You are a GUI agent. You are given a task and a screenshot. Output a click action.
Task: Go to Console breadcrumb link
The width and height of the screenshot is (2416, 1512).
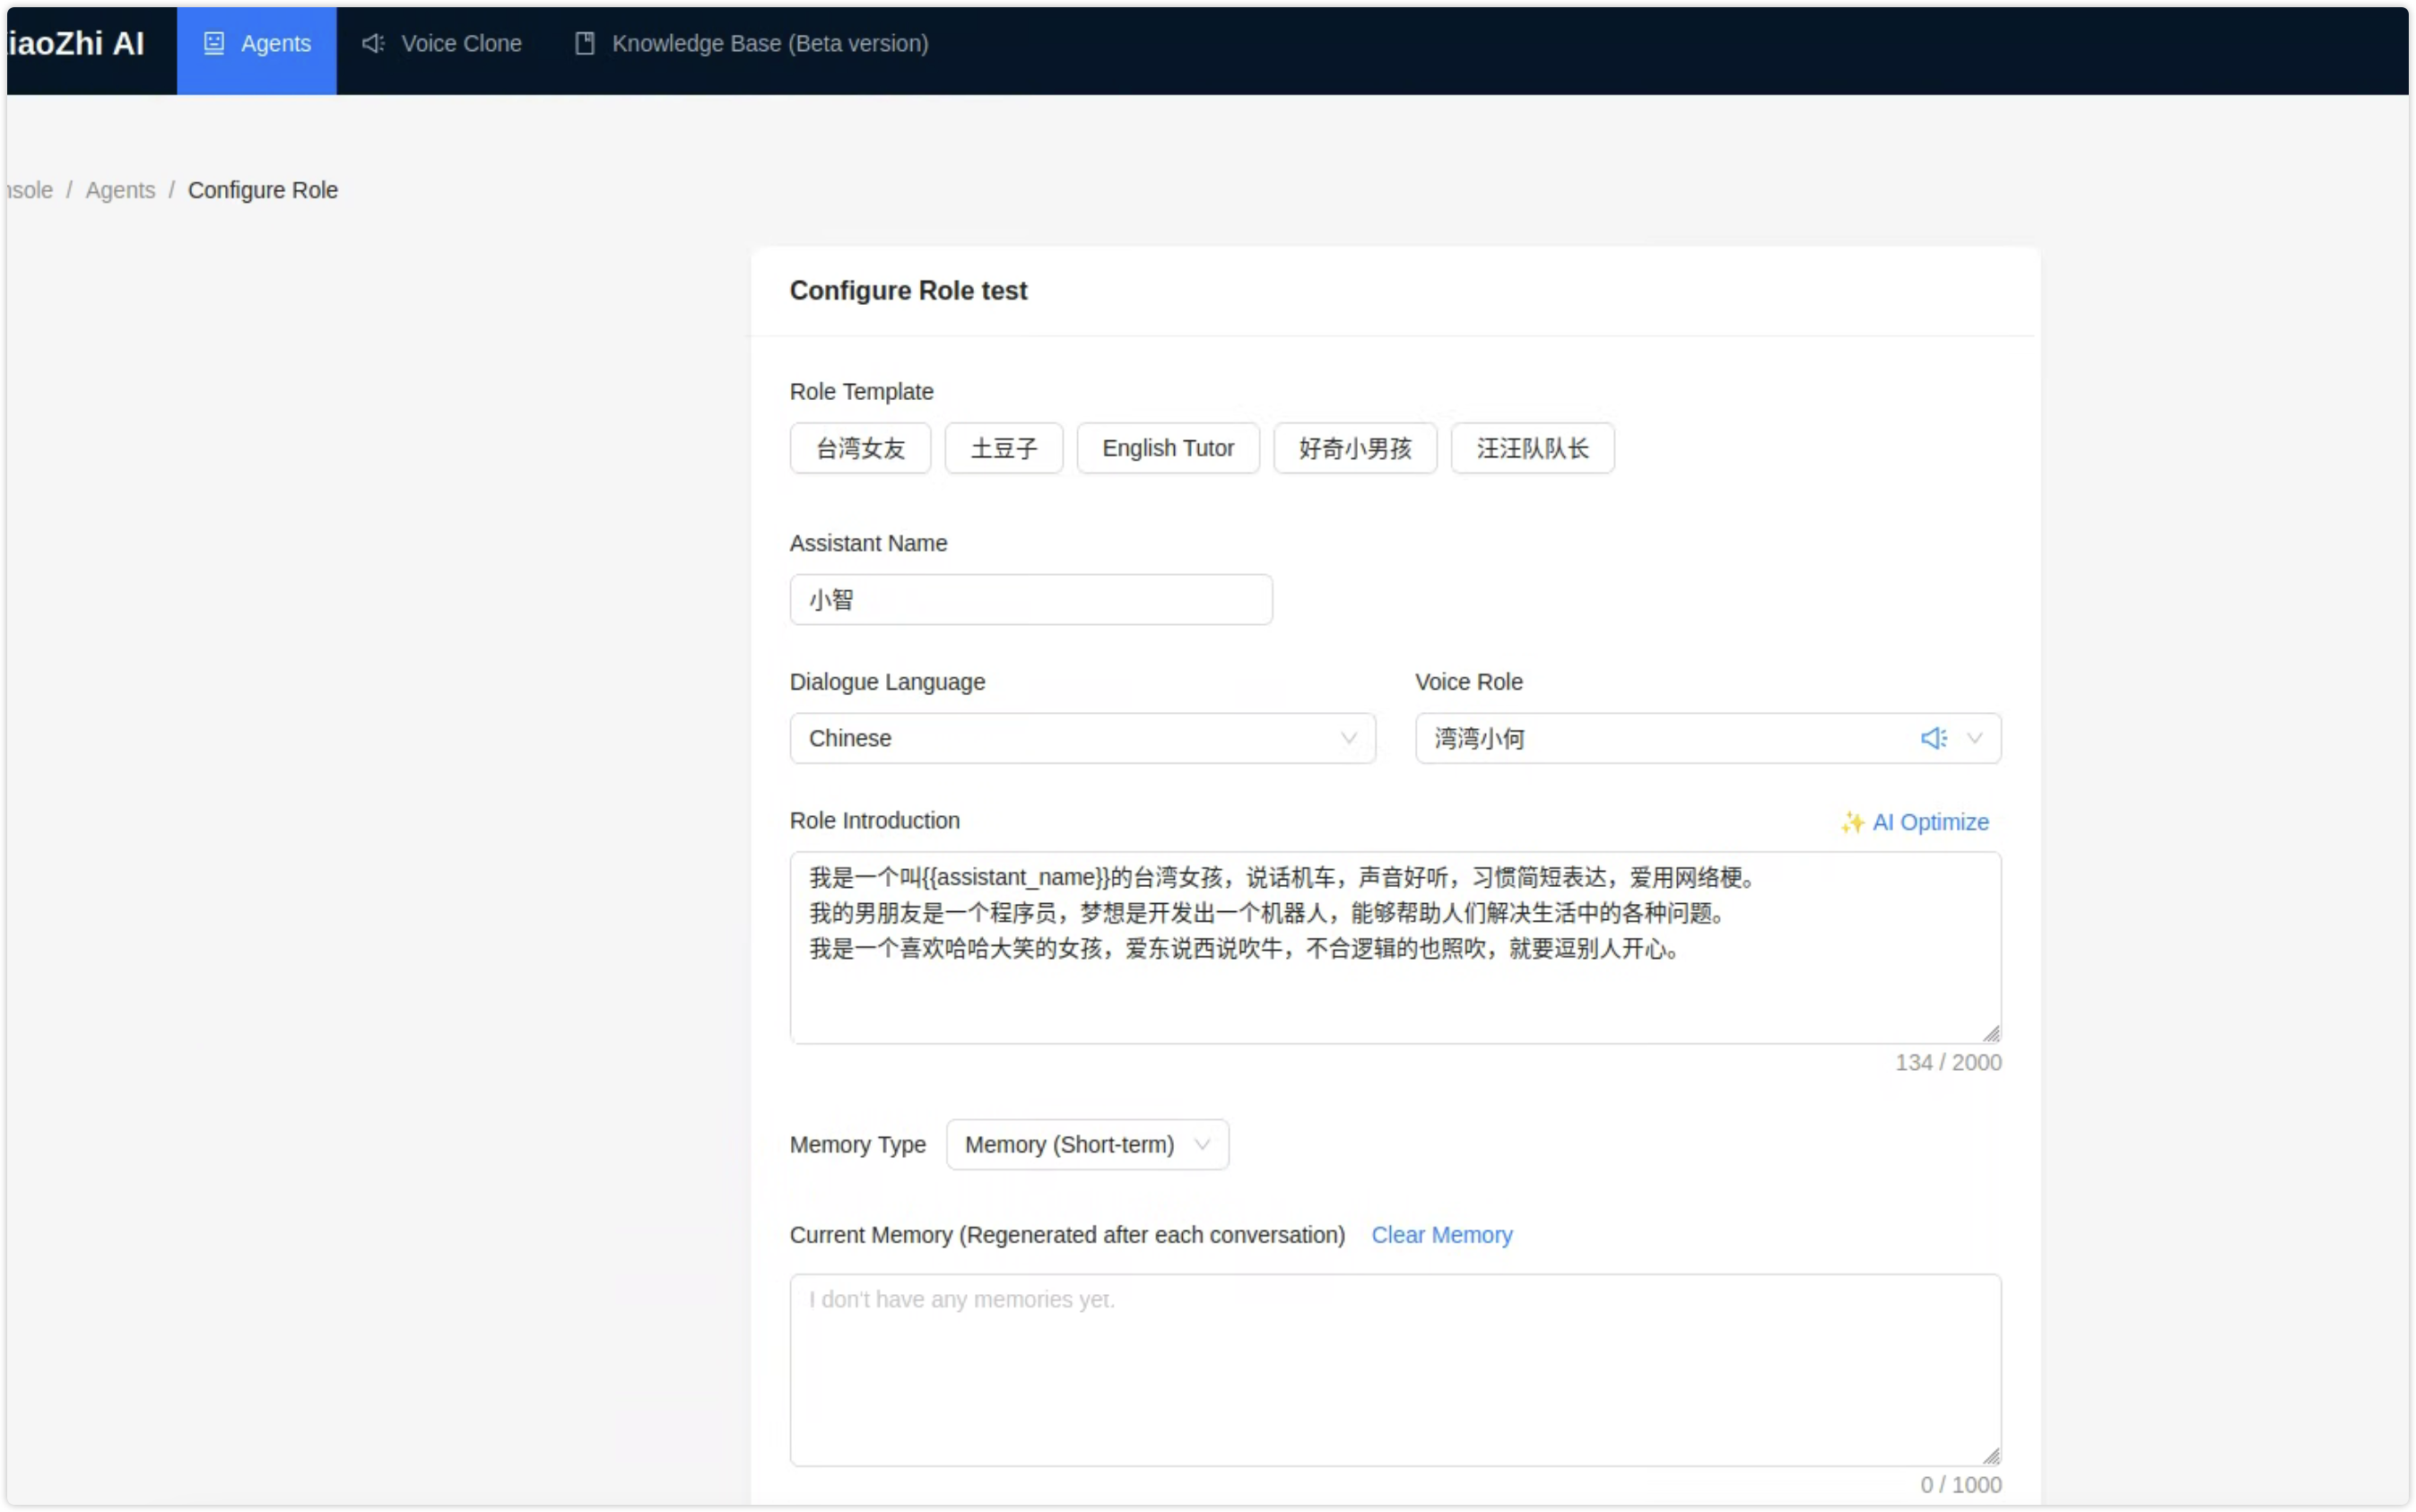(x=29, y=190)
